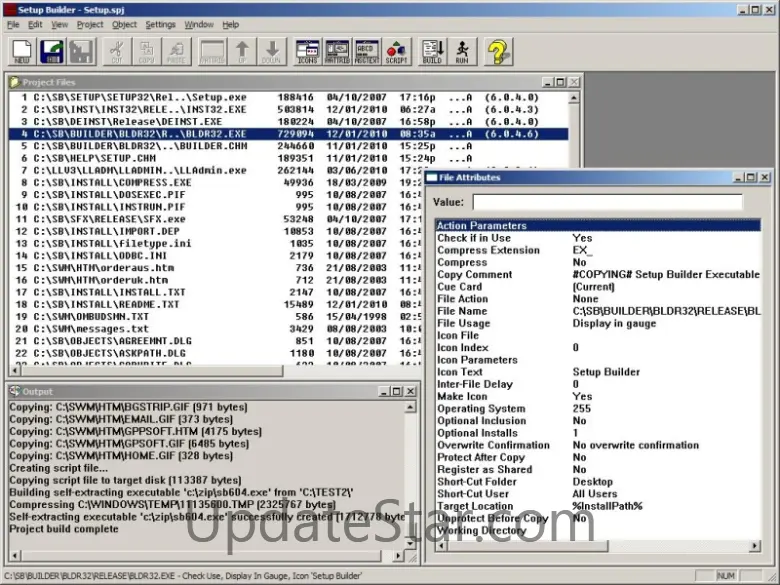The height and width of the screenshot is (585, 780).
Task: Click the active ATTRIB toolbar icon beside ICONS
Action: (x=337, y=51)
